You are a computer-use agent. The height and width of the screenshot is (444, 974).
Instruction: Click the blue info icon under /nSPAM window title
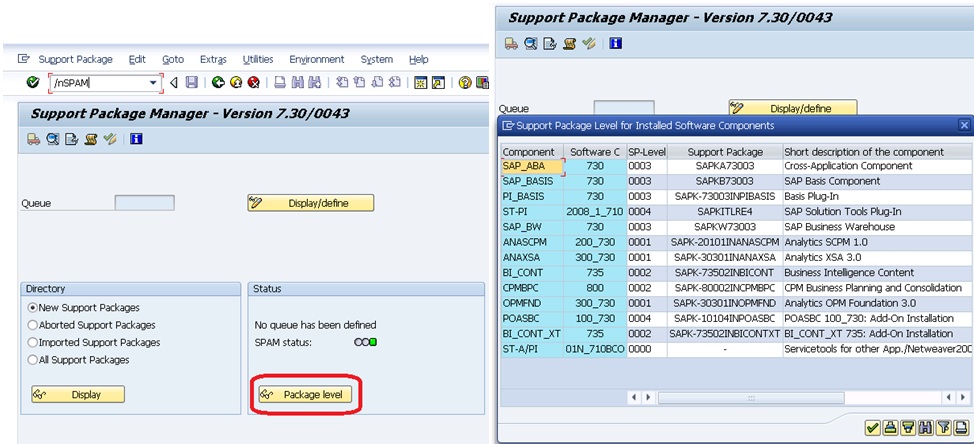137,139
